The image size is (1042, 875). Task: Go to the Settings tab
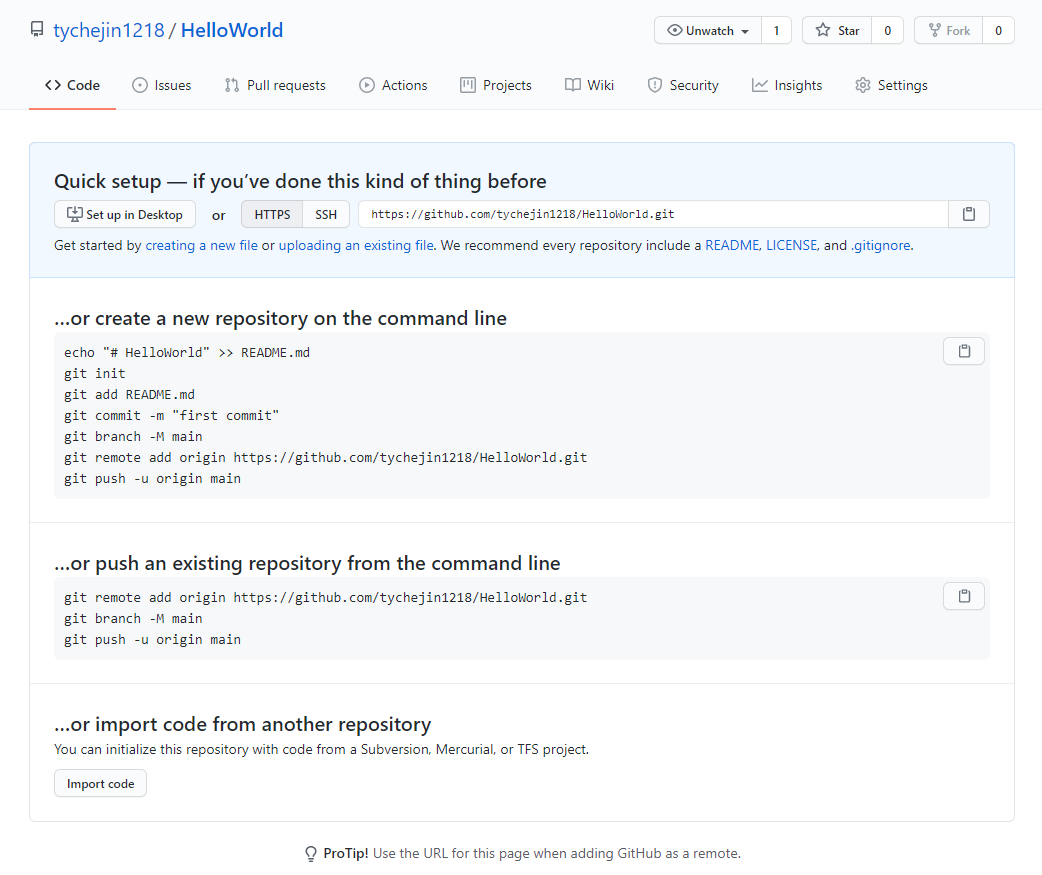click(891, 86)
